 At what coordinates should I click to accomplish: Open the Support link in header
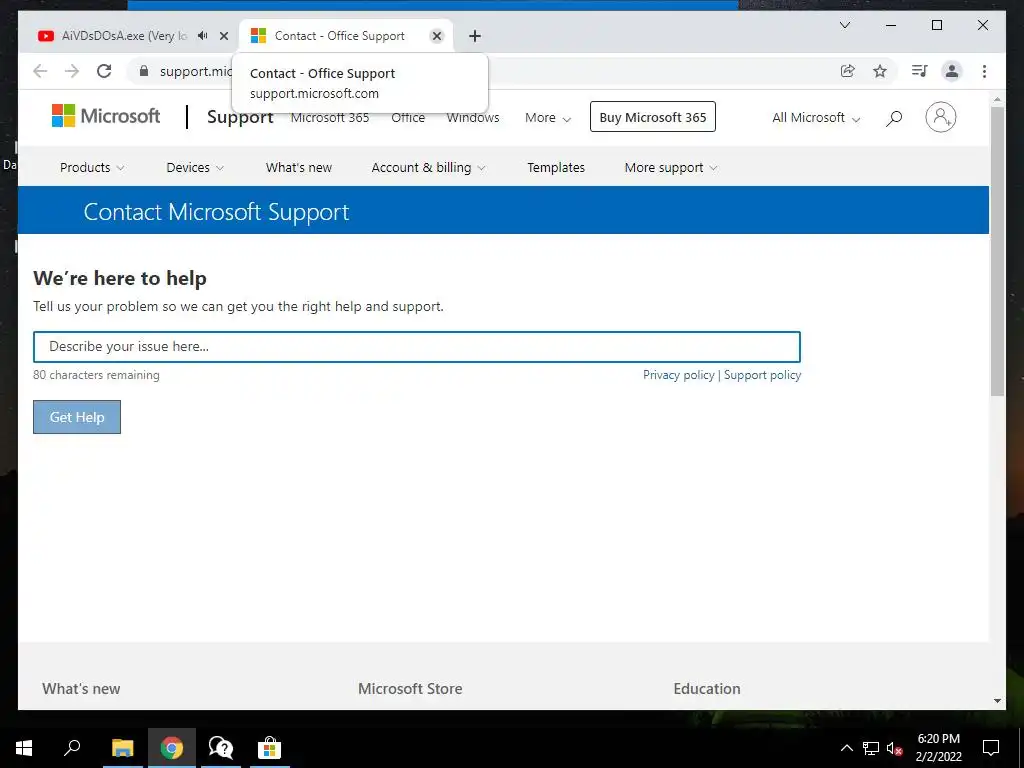[x=240, y=117]
